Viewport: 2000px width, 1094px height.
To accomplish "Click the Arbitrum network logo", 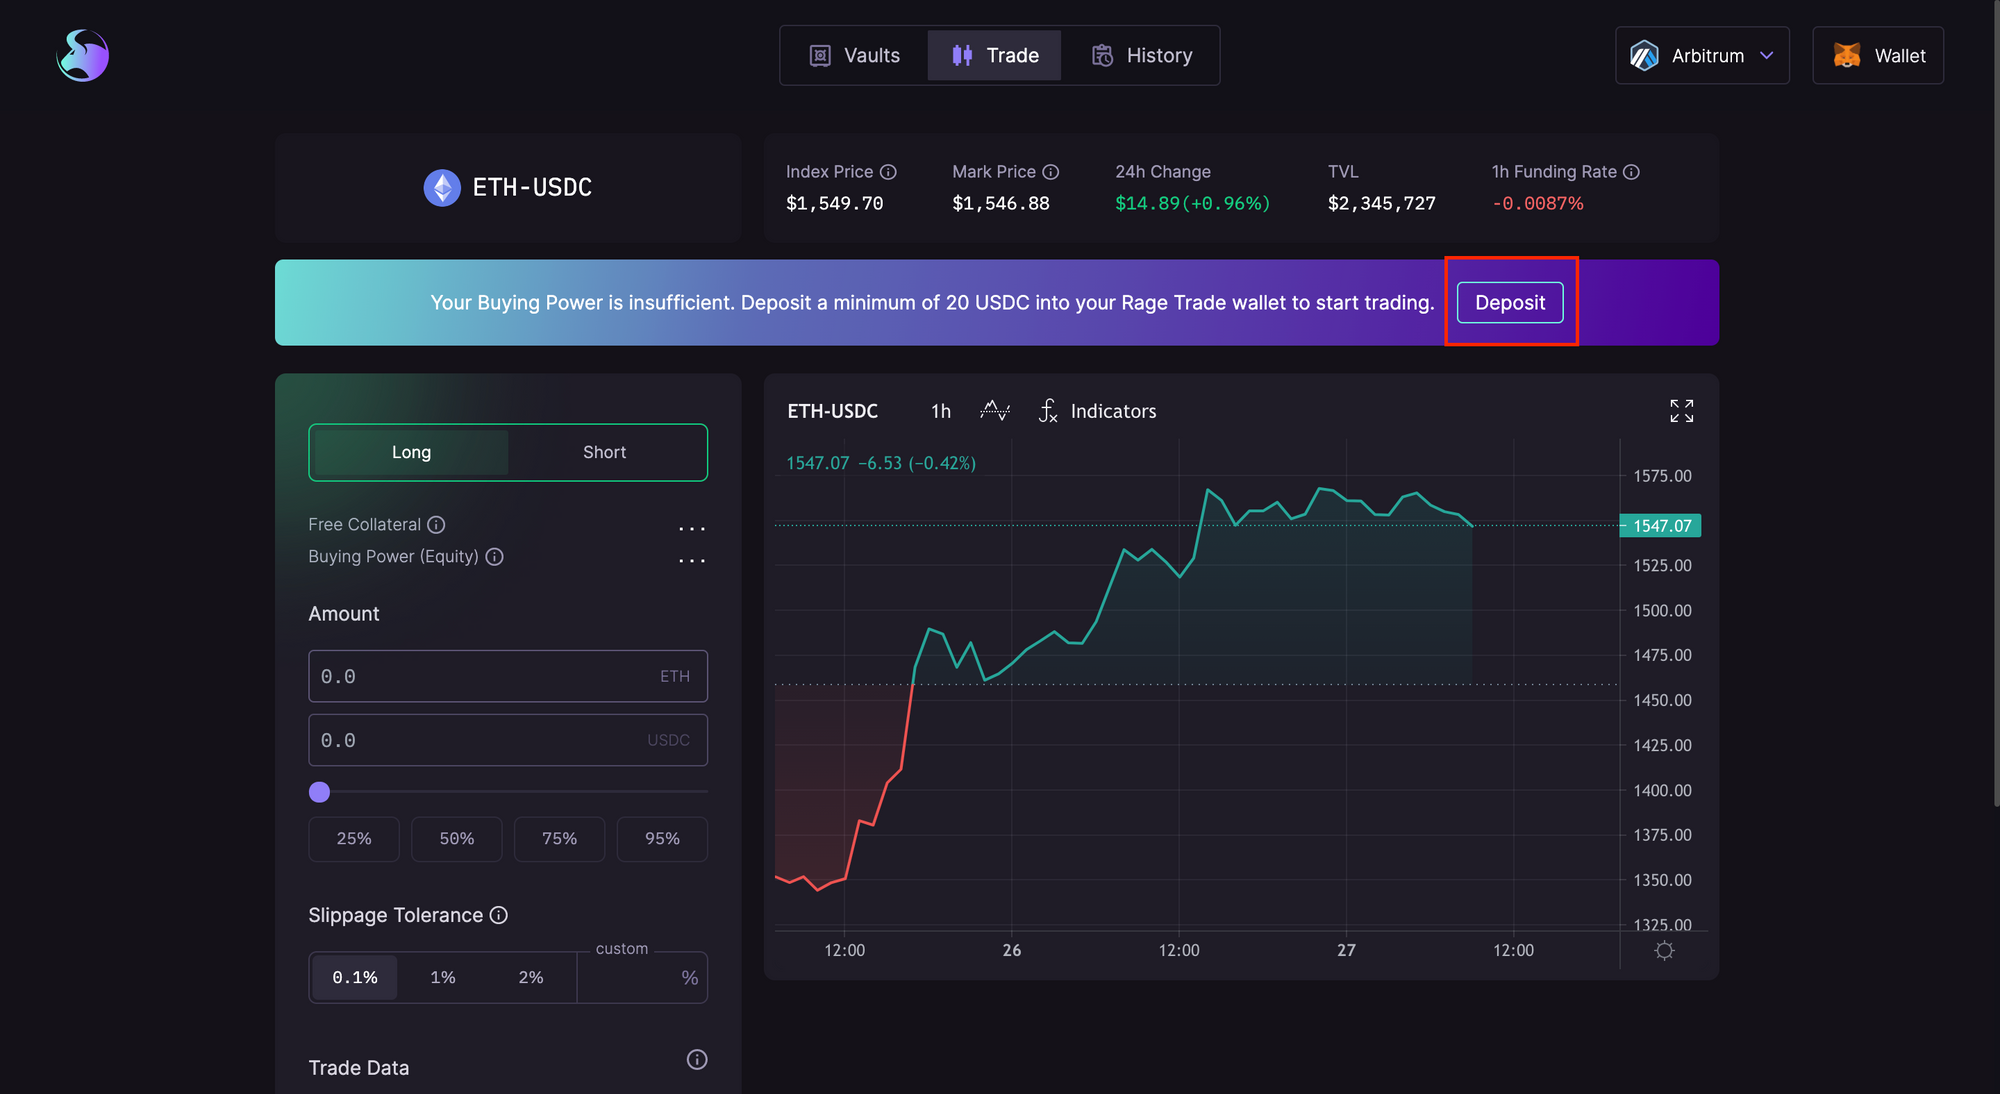I will [1644, 56].
